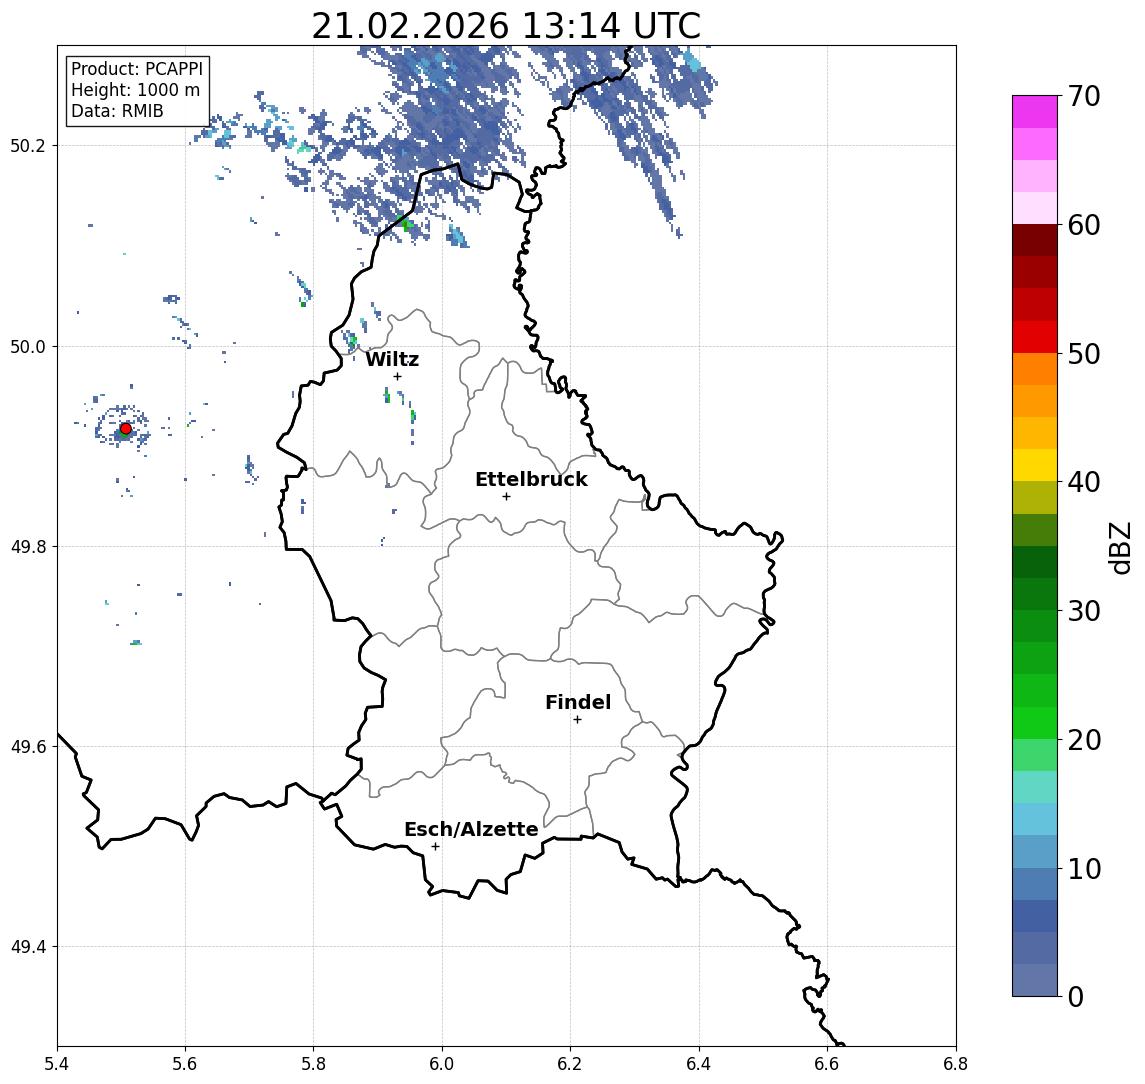
Task: Click the latitude tick label 50.2
Action: point(28,145)
